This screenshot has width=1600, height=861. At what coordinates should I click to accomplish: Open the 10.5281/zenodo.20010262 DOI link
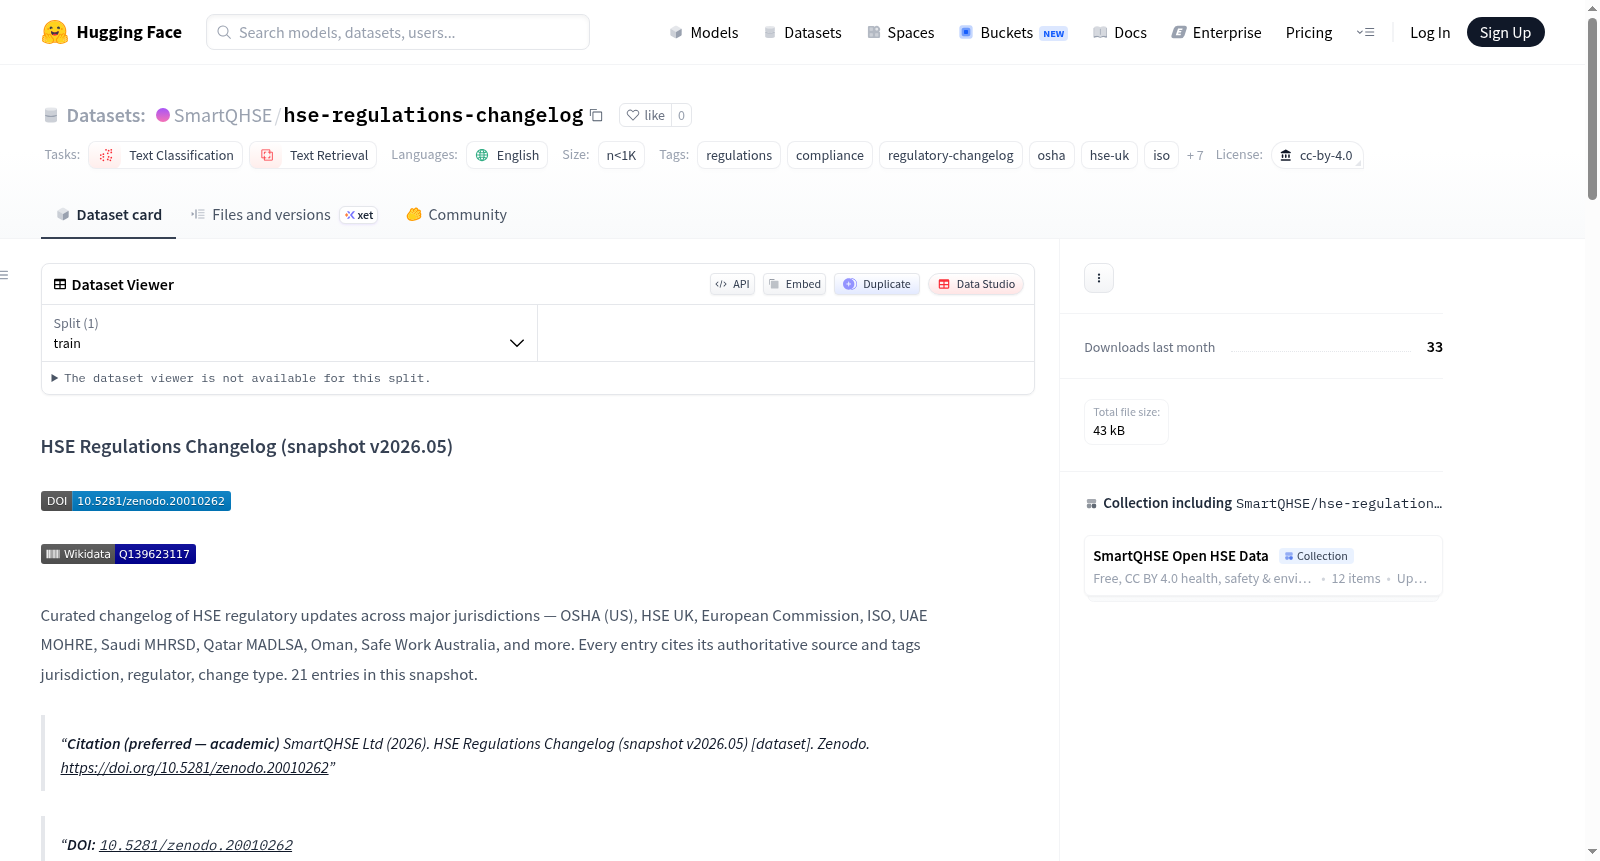pos(196,845)
